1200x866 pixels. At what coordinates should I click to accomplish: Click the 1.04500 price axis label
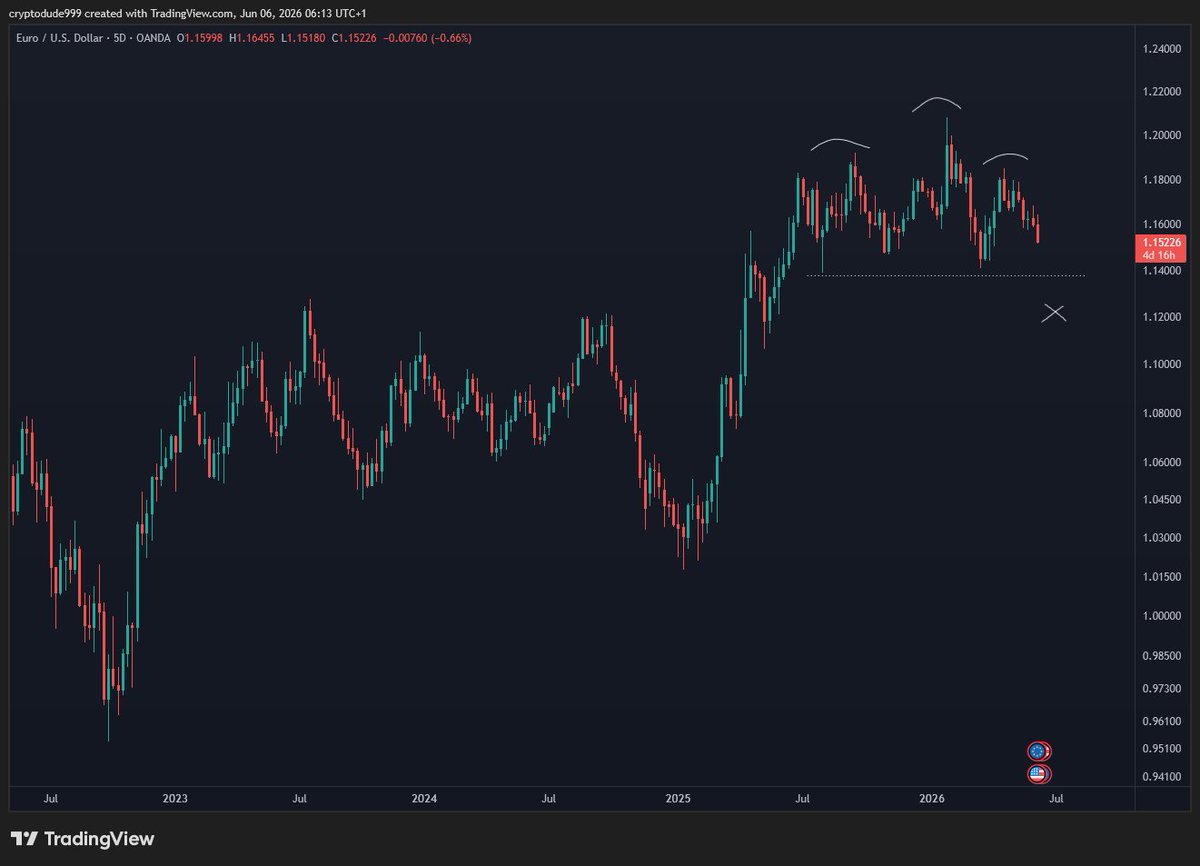[1162, 500]
